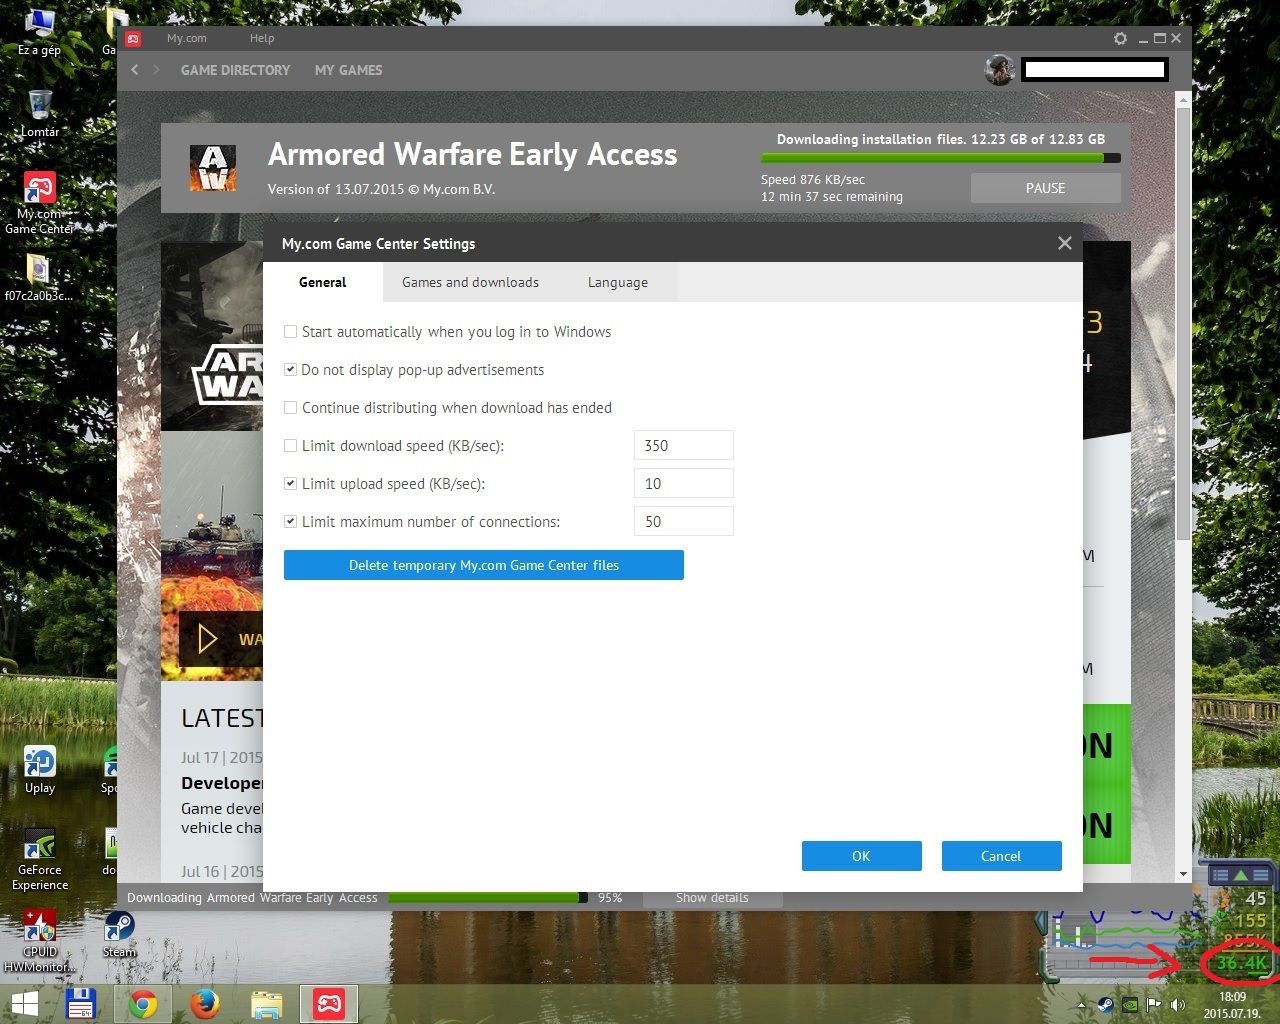The height and width of the screenshot is (1024, 1280).
Task: Click the bottom status download progress bar
Action: [x=488, y=897]
